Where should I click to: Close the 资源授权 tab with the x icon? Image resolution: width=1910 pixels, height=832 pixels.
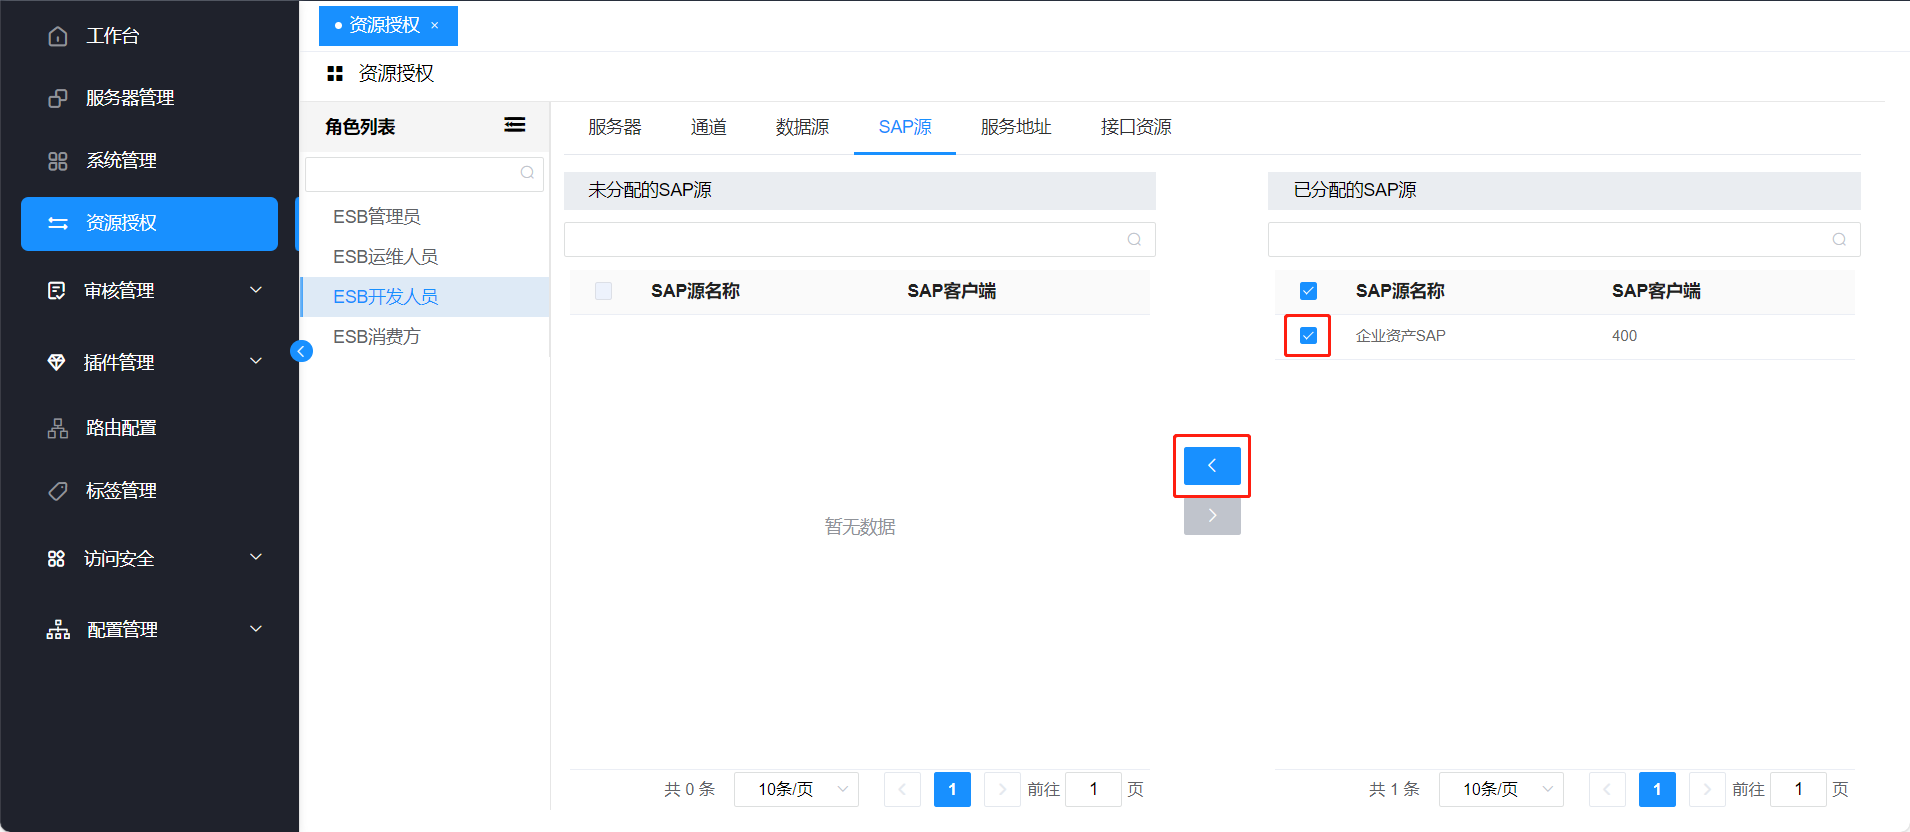click(x=435, y=26)
